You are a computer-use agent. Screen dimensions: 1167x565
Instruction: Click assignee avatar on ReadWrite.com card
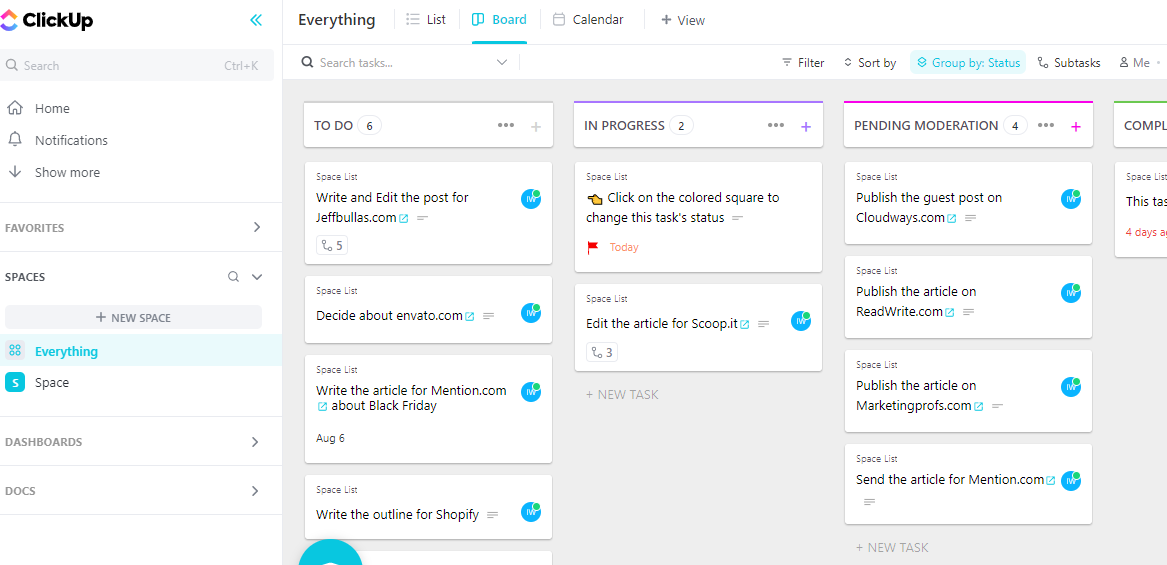pos(1071,293)
